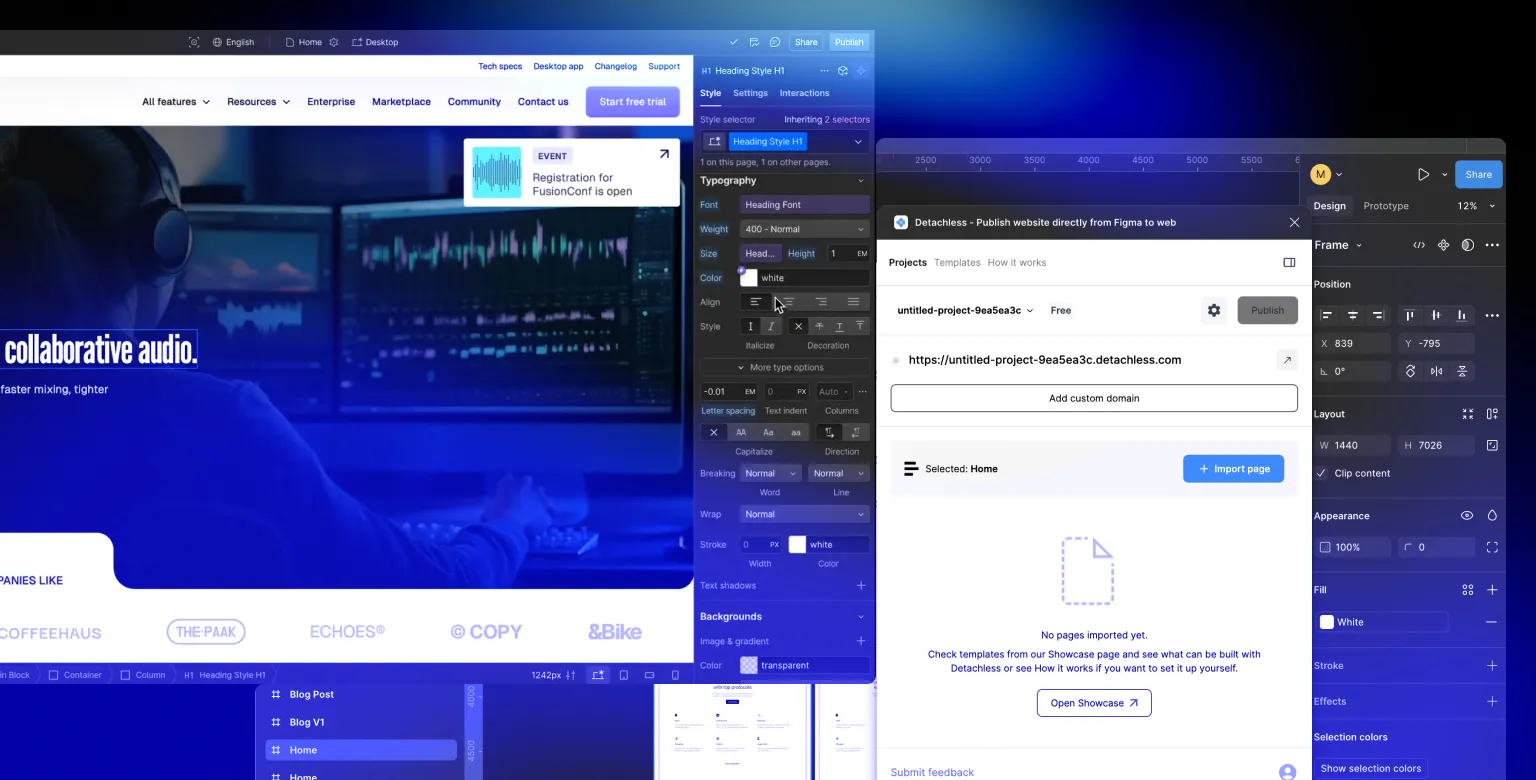Apply underline decoration in Typography
The height and width of the screenshot is (780, 1536).
(839, 326)
